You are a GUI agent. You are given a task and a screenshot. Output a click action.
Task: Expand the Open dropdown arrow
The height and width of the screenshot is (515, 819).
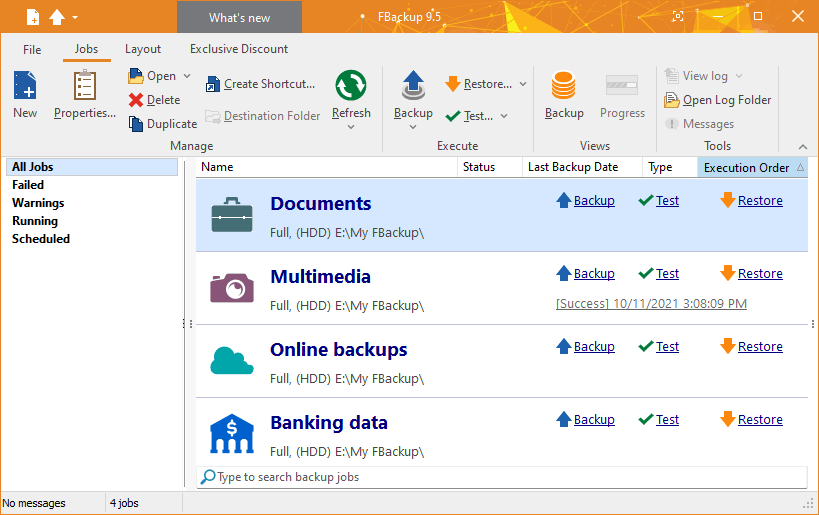pos(187,76)
